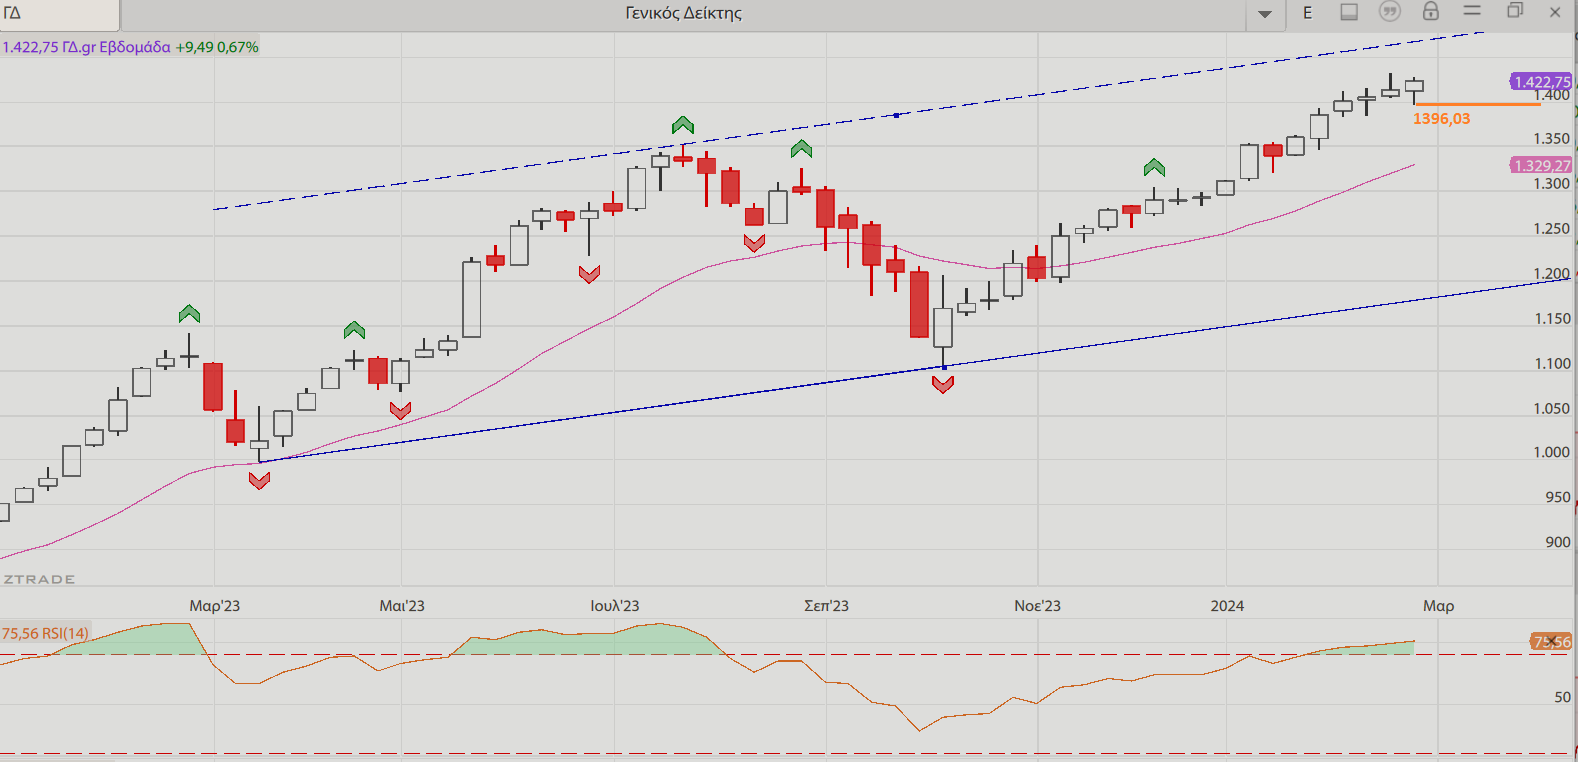Click the 50 level on RSI axis
Viewport: 1578px width, 762px height.
click(1562, 697)
